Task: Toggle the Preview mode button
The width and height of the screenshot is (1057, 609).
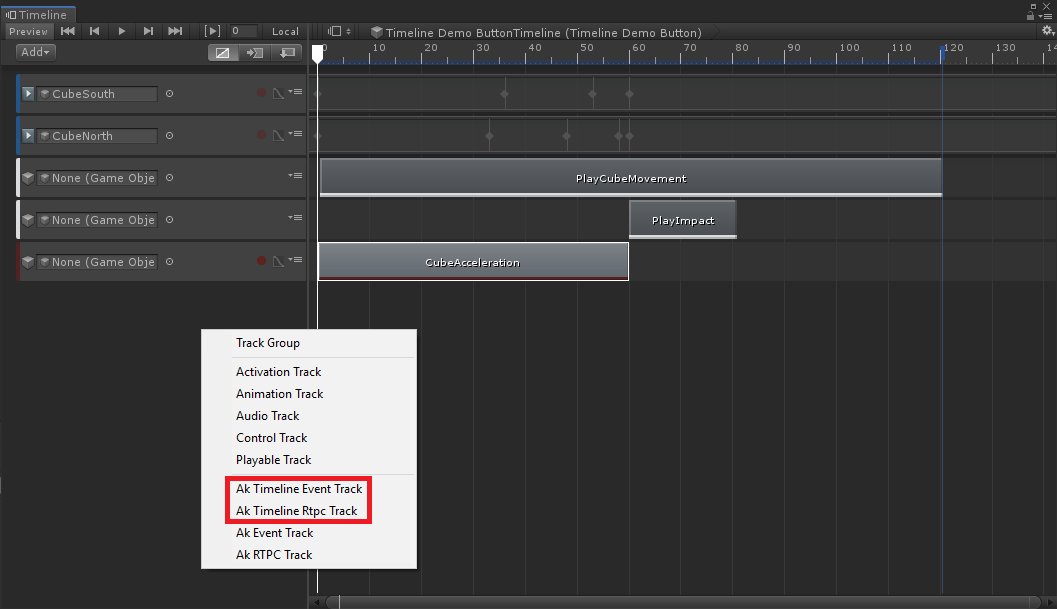Action: pos(28,32)
